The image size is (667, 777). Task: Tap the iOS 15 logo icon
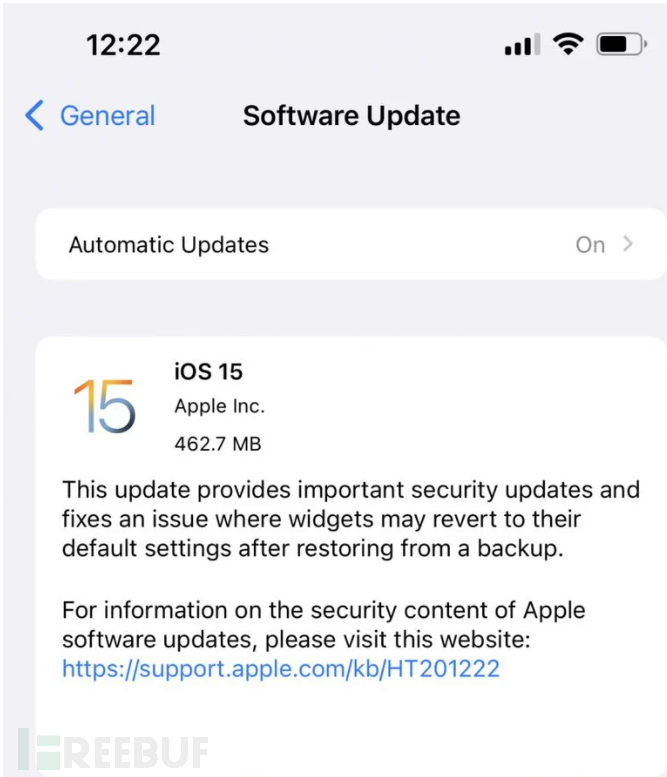point(104,406)
